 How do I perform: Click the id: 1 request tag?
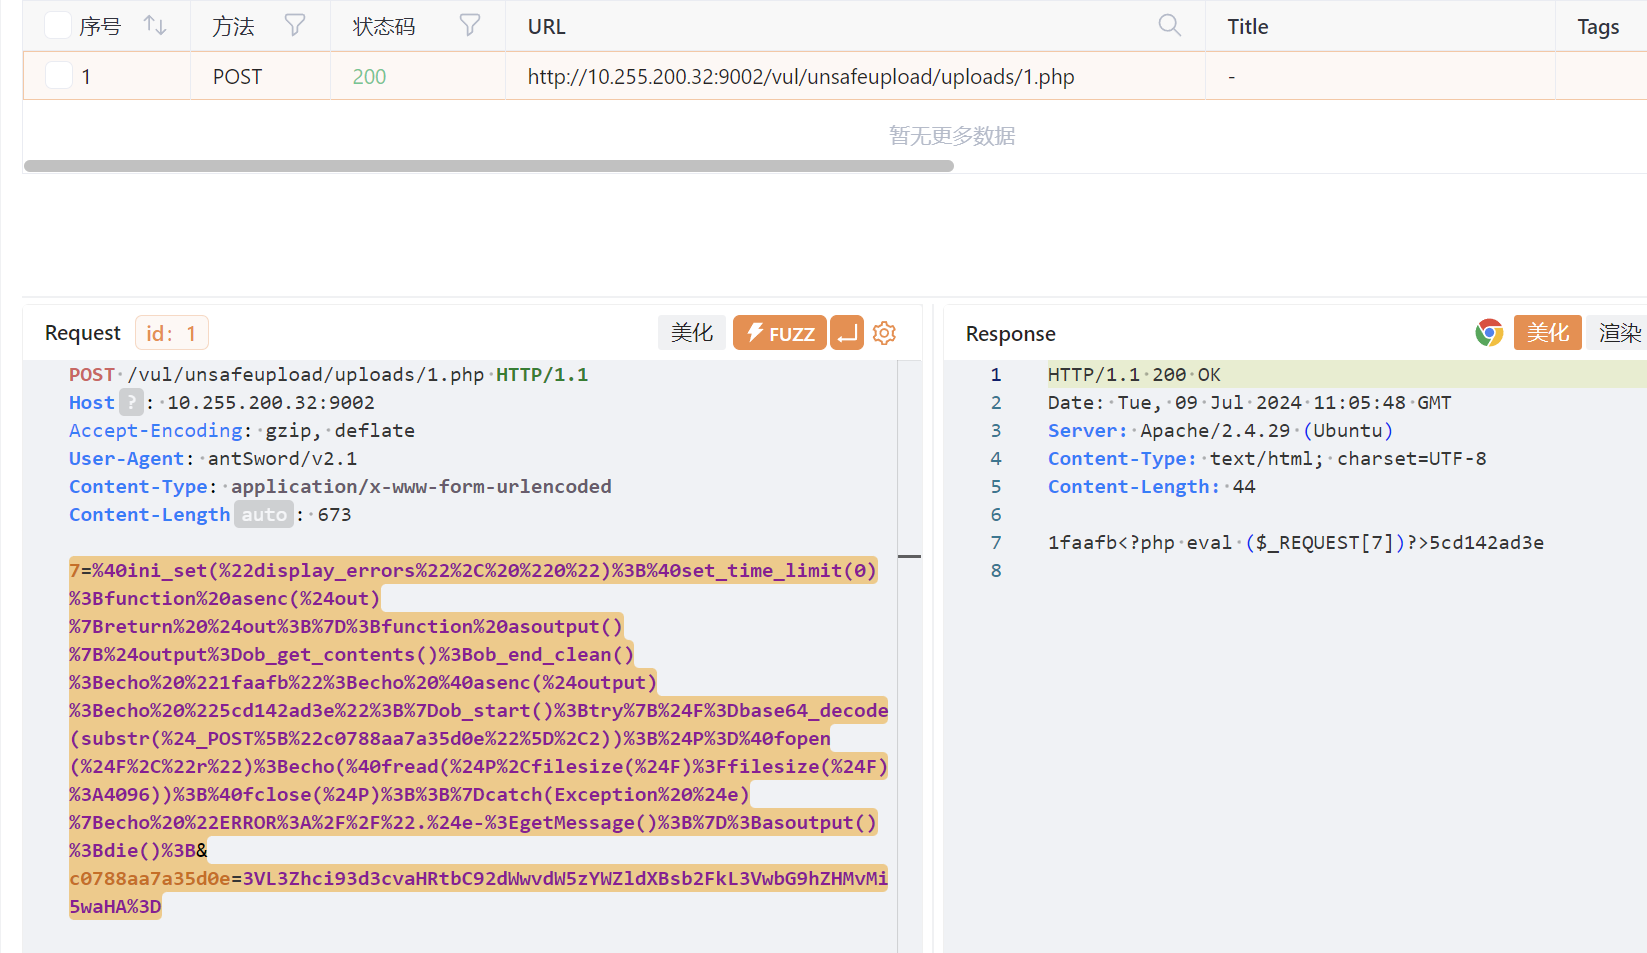point(171,333)
